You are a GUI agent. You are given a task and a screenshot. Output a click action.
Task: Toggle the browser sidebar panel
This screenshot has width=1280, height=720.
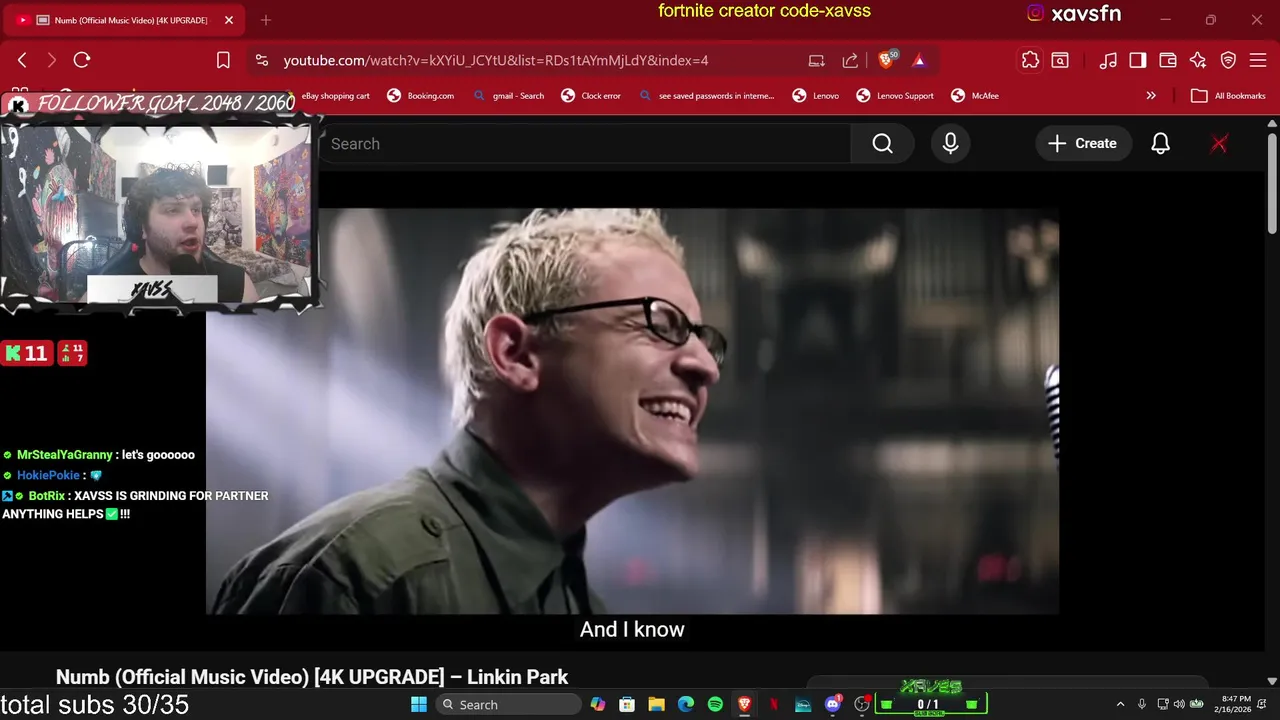1138,60
